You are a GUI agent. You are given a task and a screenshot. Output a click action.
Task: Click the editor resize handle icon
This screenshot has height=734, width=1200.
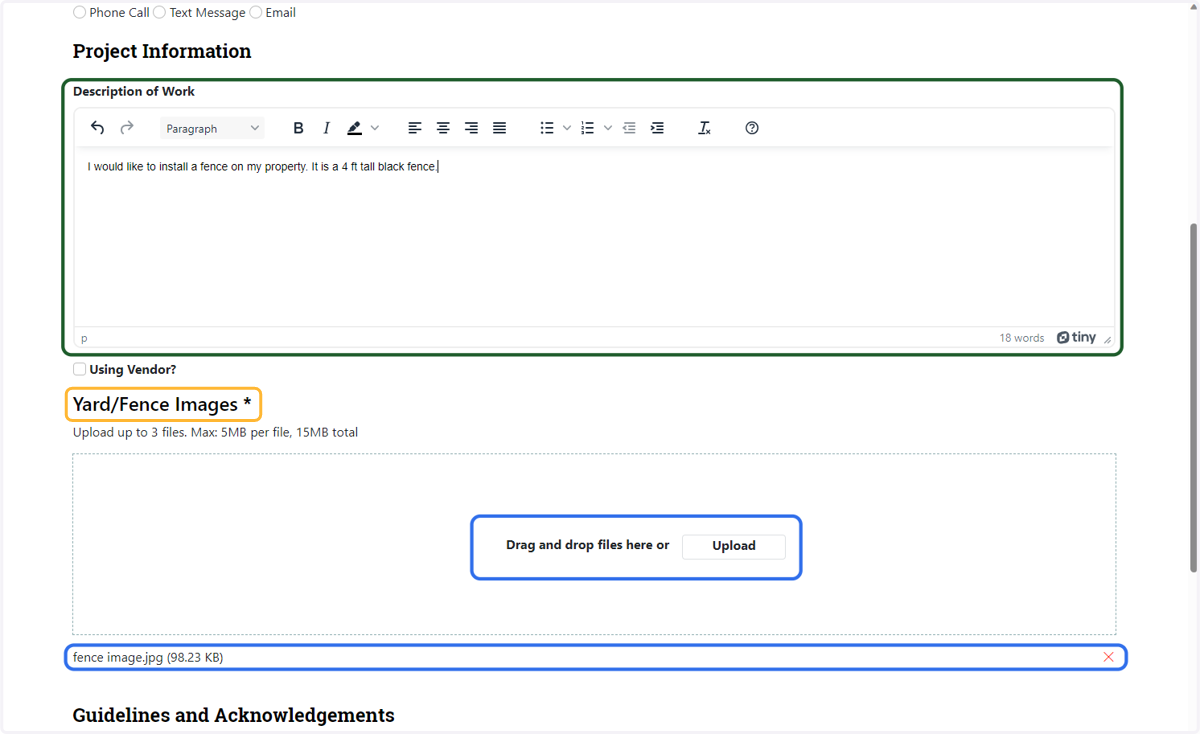click(1107, 339)
